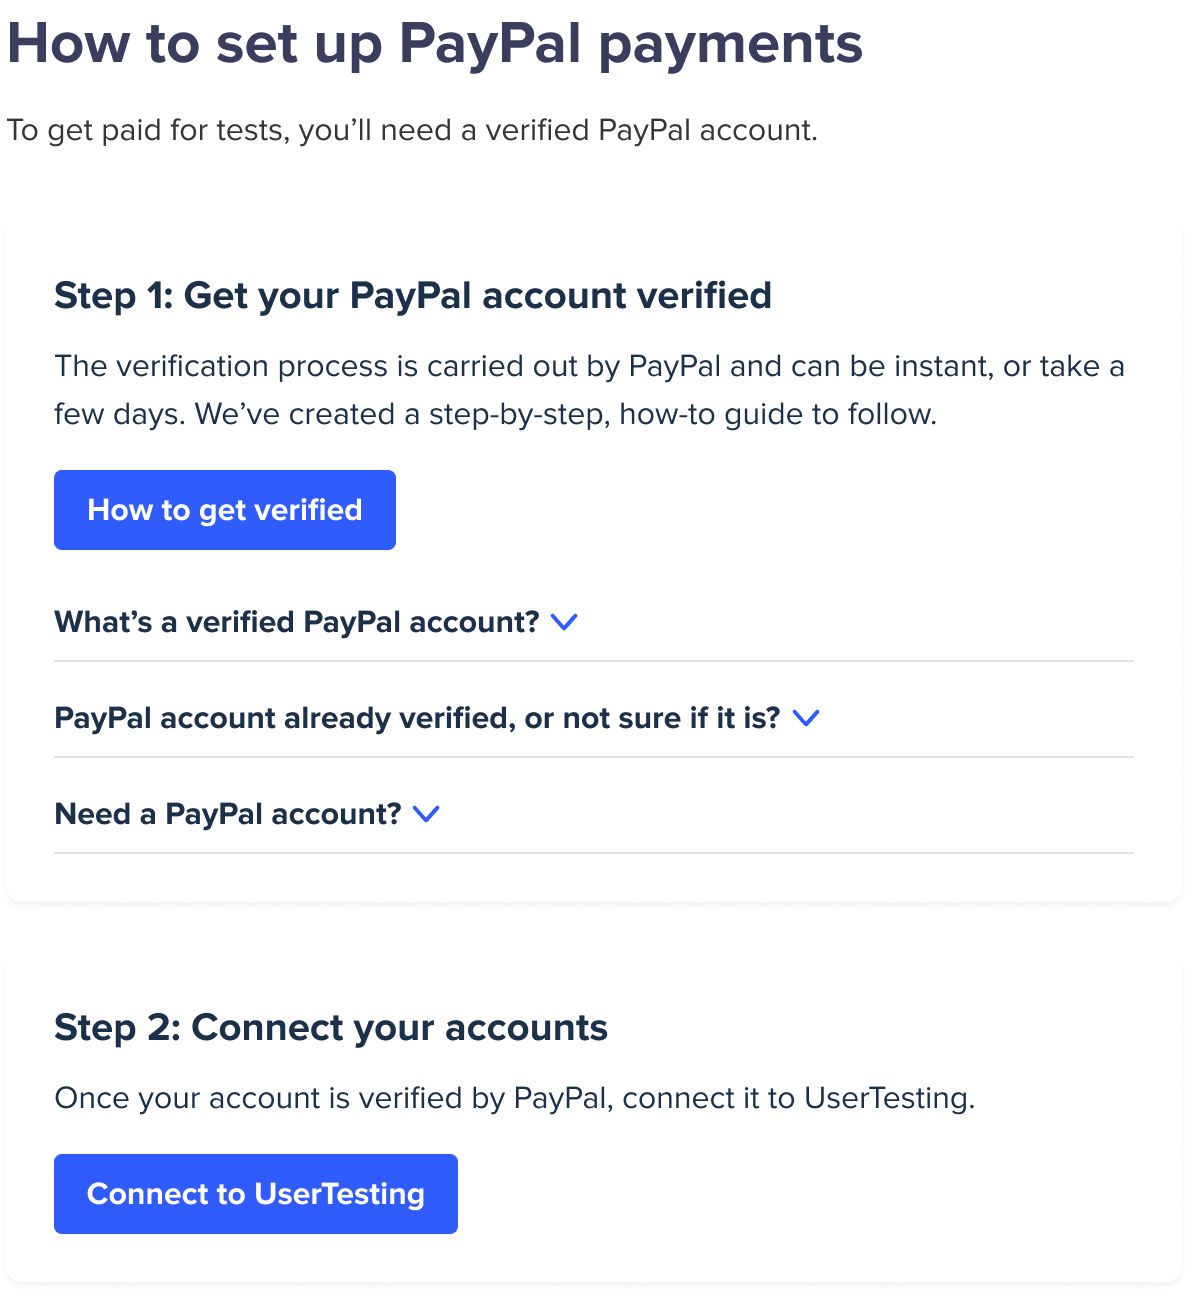Click the "To get paid for tests" subtitle
1188x1292 pixels.
412,130
